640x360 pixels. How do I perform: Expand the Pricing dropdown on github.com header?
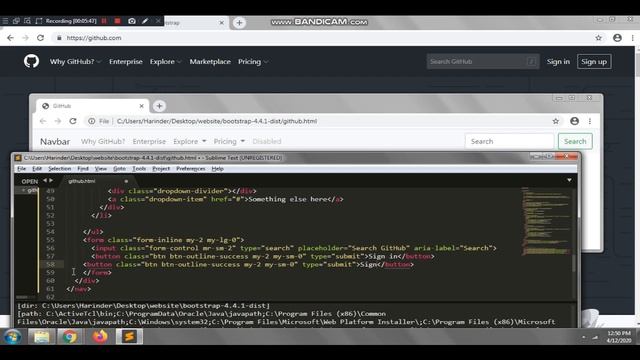pyautogui.click(x=253, y=62)
